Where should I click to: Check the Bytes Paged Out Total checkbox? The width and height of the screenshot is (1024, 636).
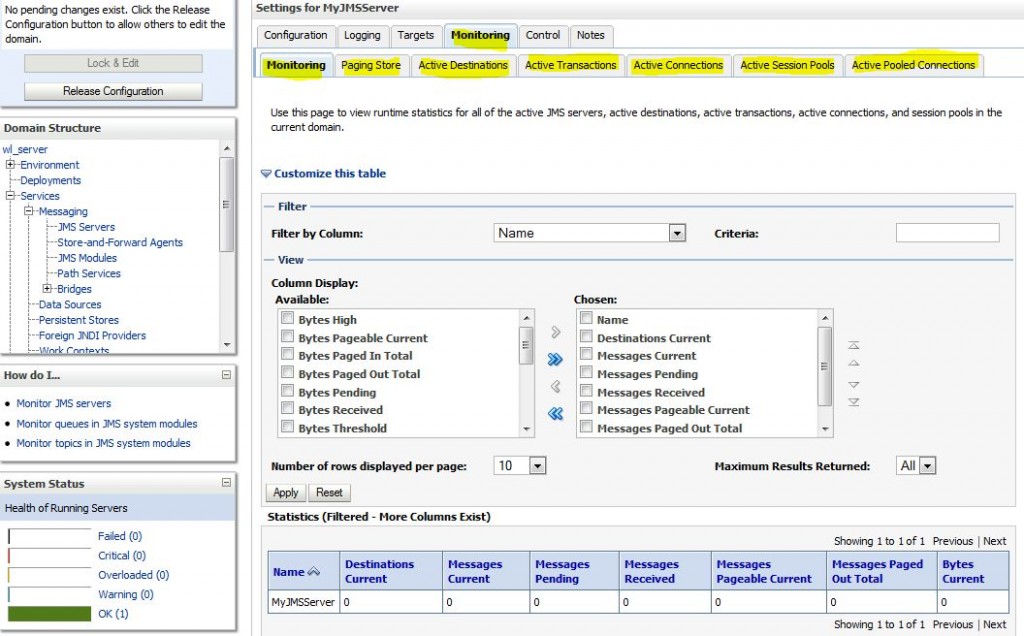click(287, 372)
